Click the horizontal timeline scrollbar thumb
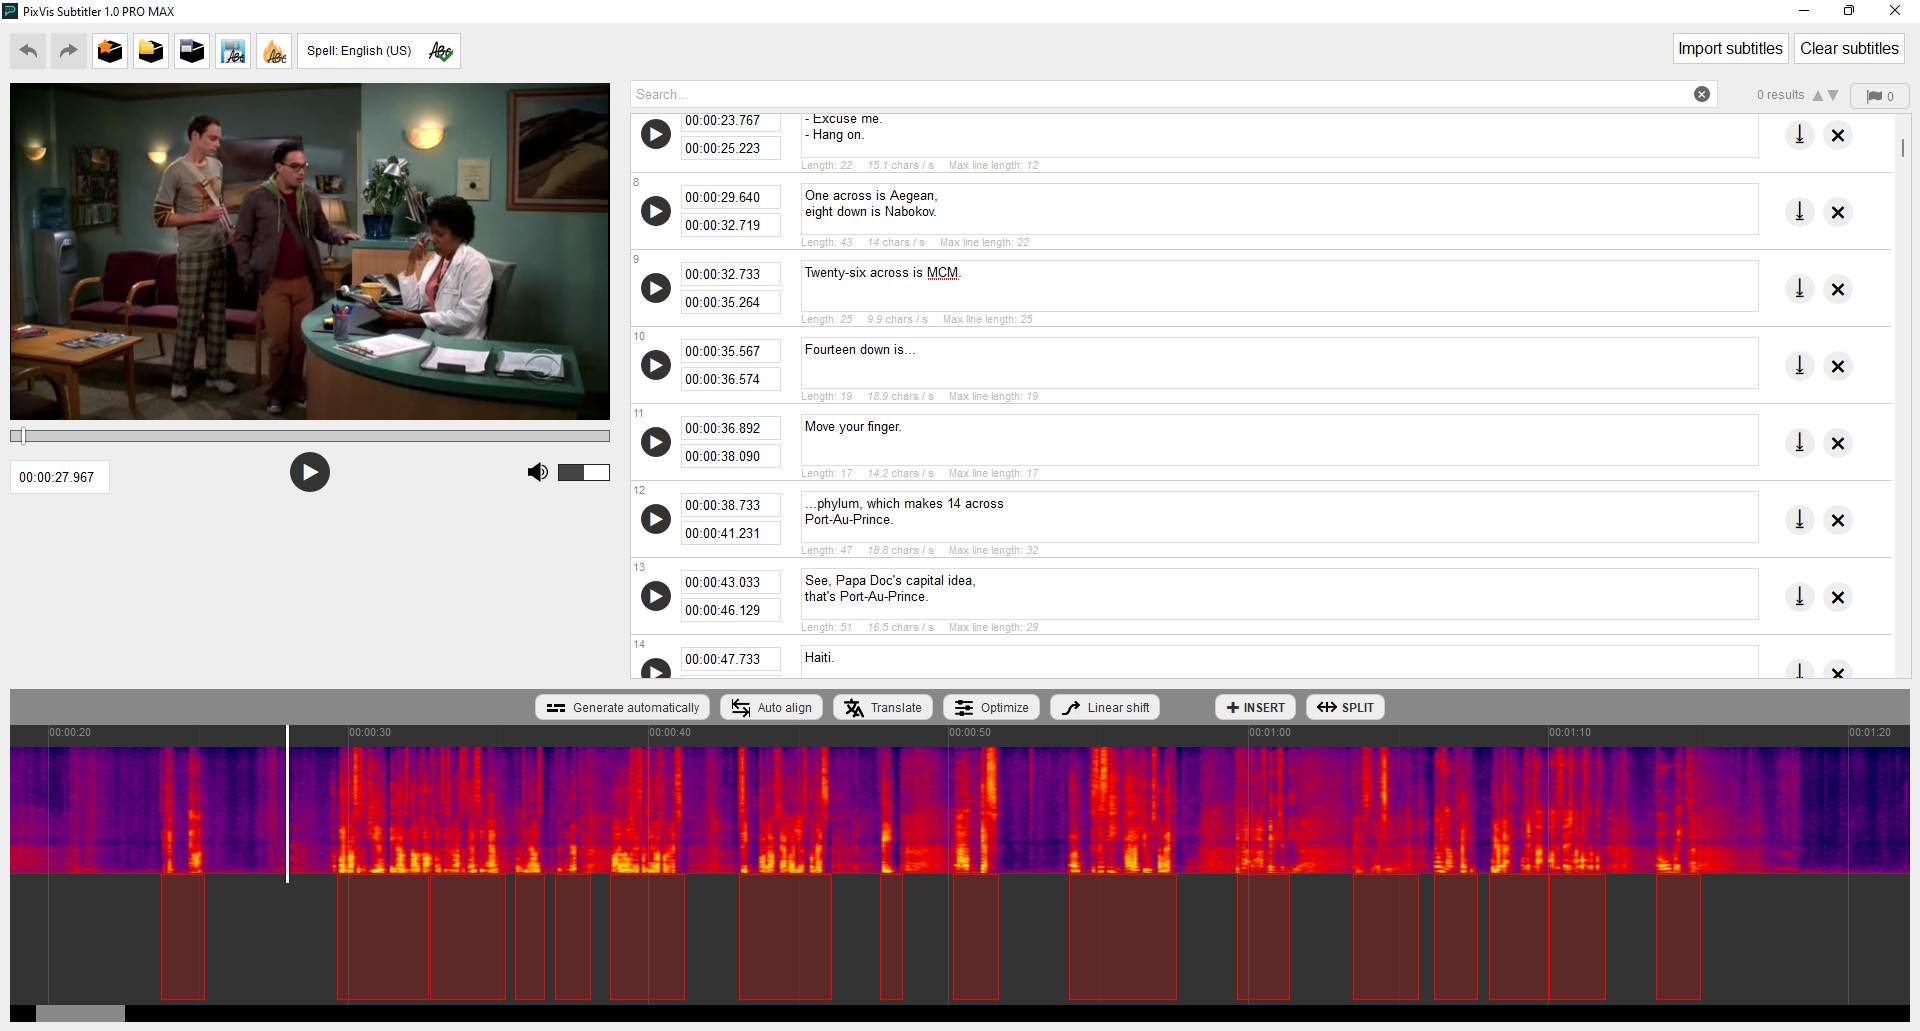 point(80,1013)
